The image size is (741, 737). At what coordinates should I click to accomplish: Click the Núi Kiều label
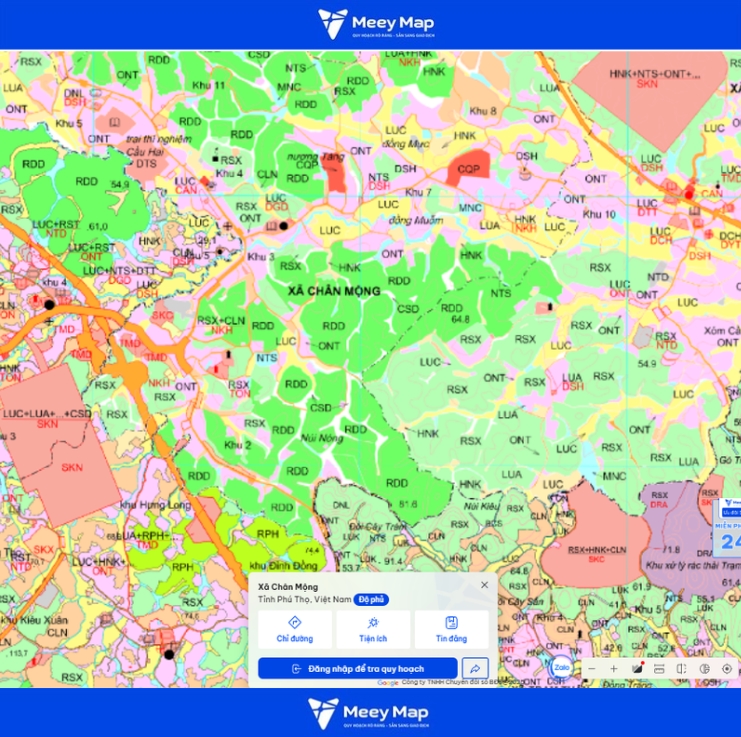[x=481, y=506]
